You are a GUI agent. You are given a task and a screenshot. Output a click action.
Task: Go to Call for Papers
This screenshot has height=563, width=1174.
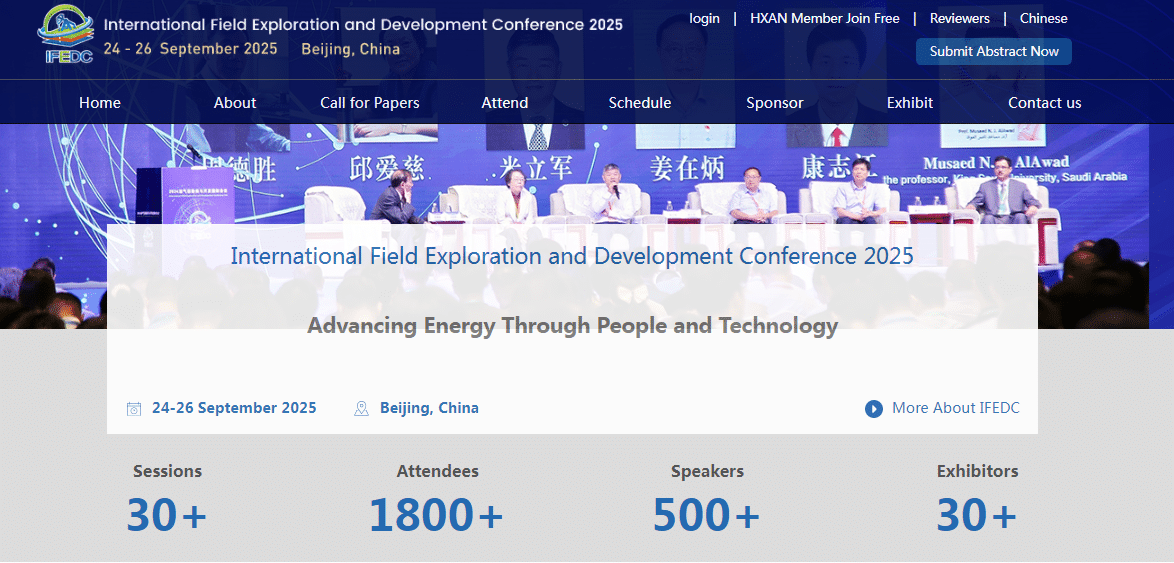tap(370, 103)
